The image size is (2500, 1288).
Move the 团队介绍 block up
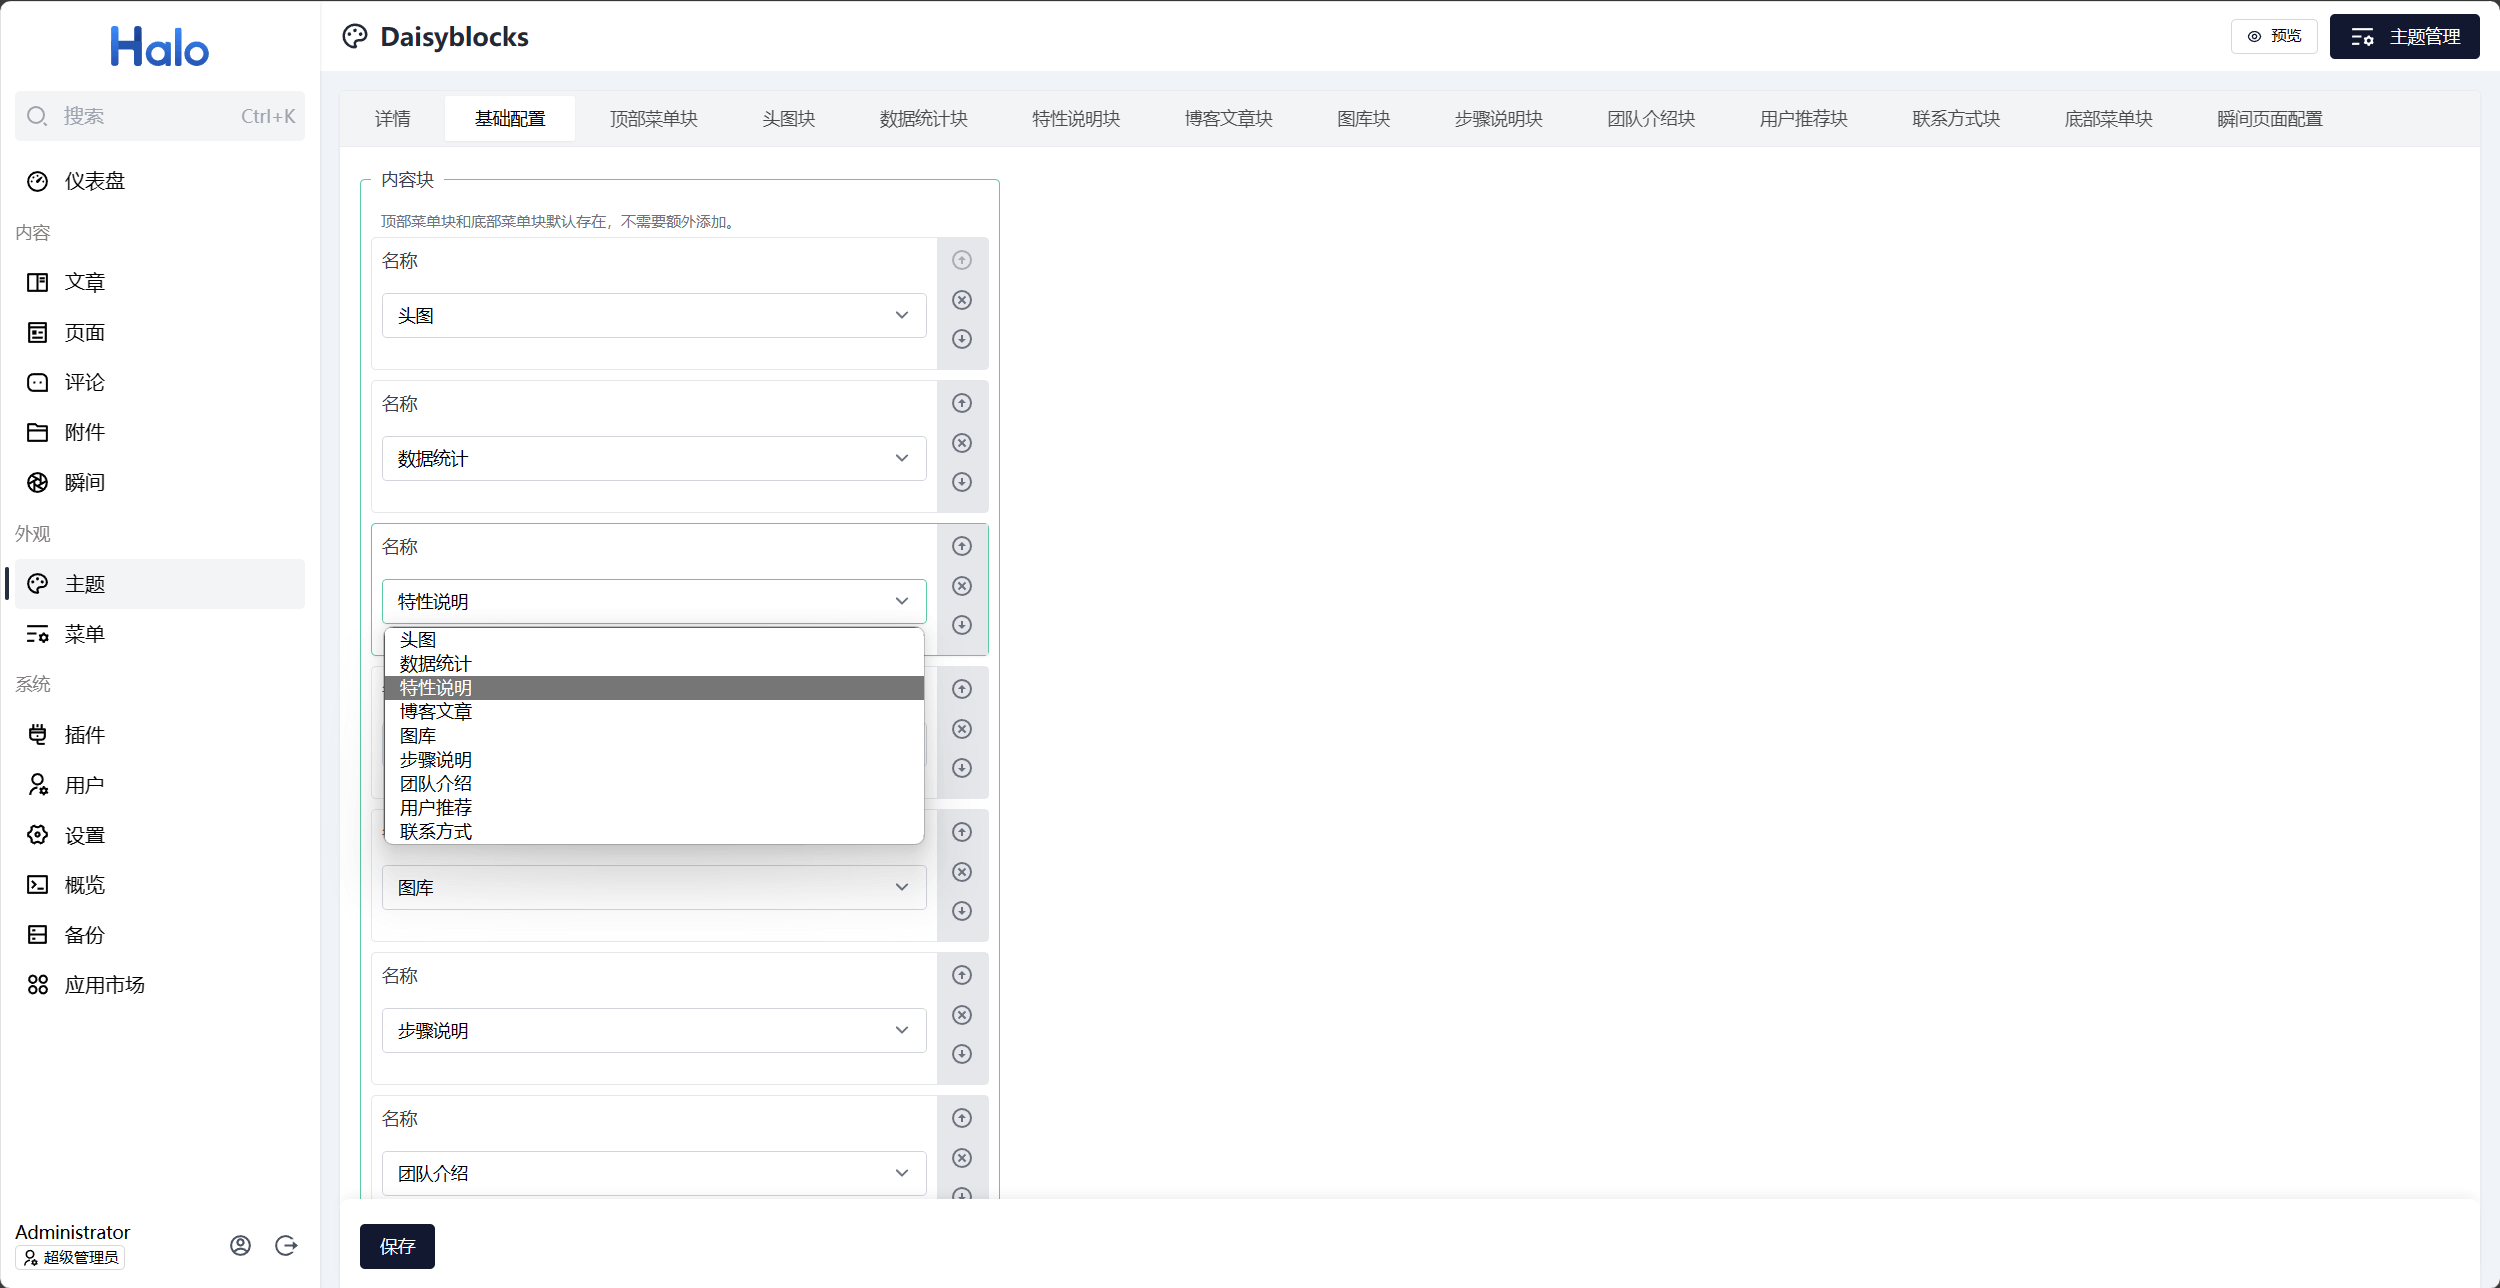click(x=962, y=1118)
